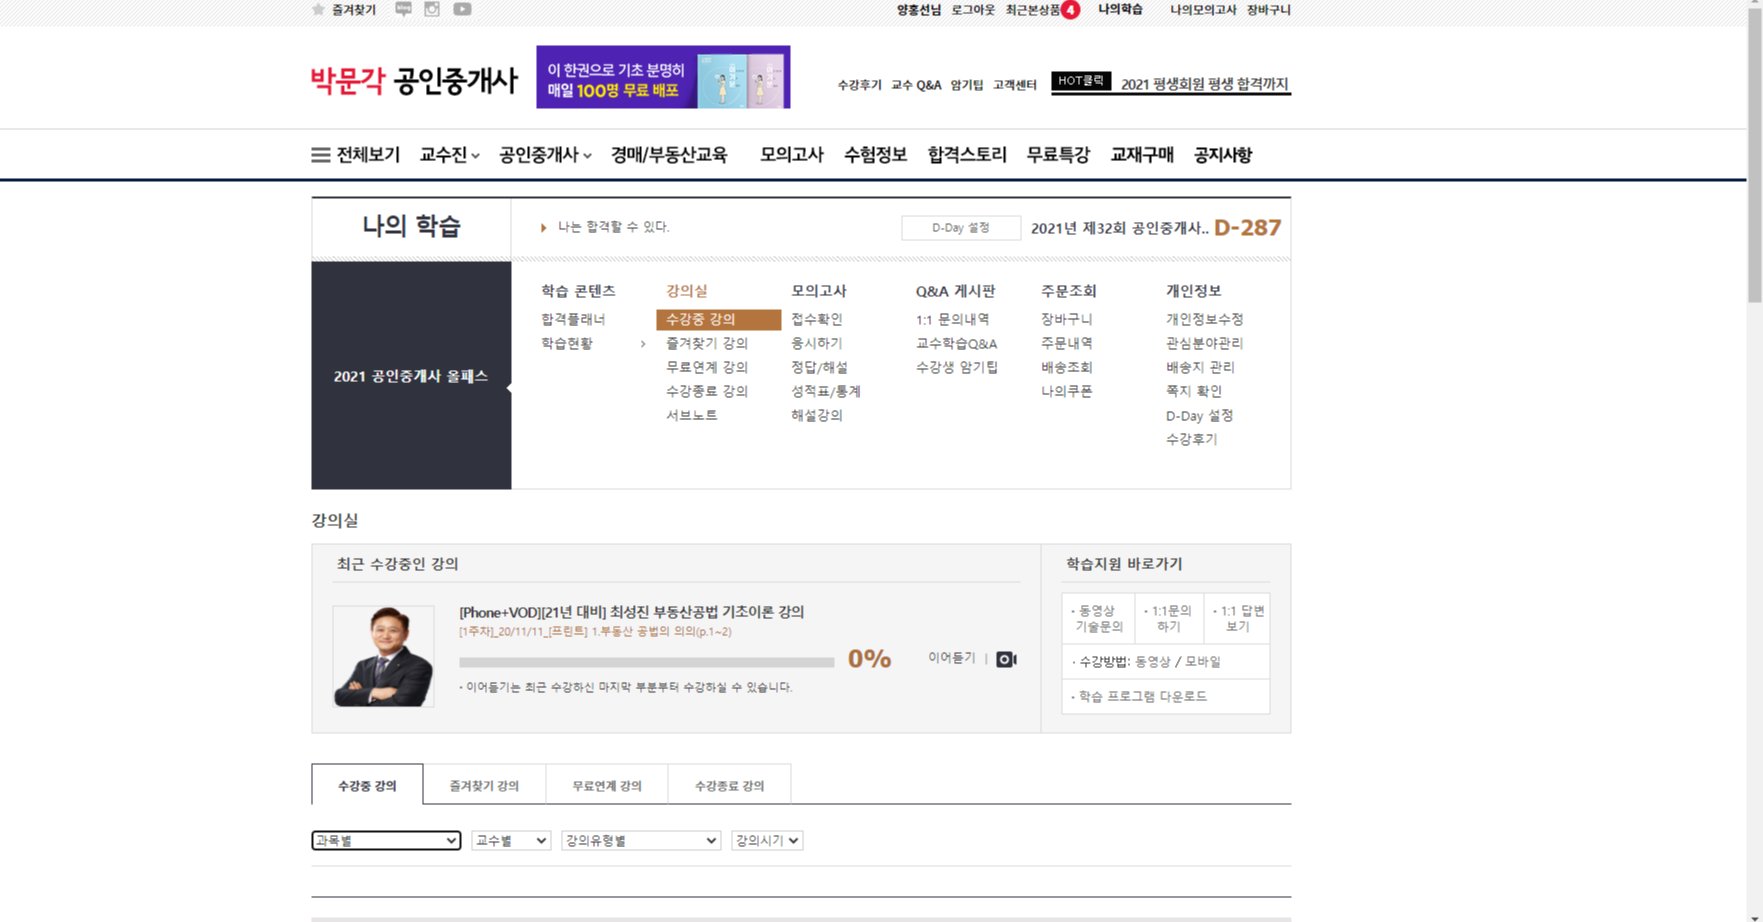Open 경매/부동산교육 menu

[669, 155]
